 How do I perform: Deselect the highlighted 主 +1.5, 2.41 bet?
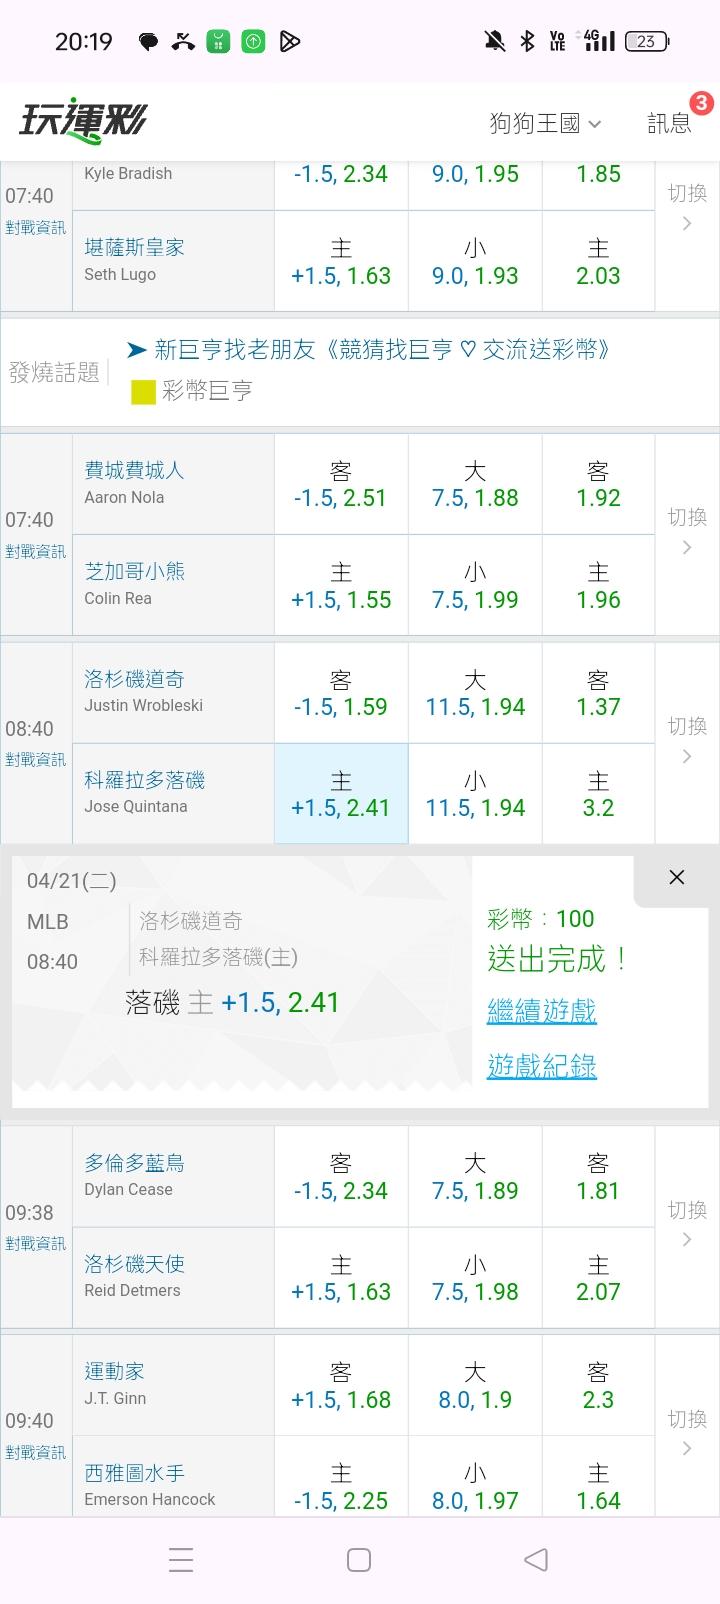(x=341, y=794)
